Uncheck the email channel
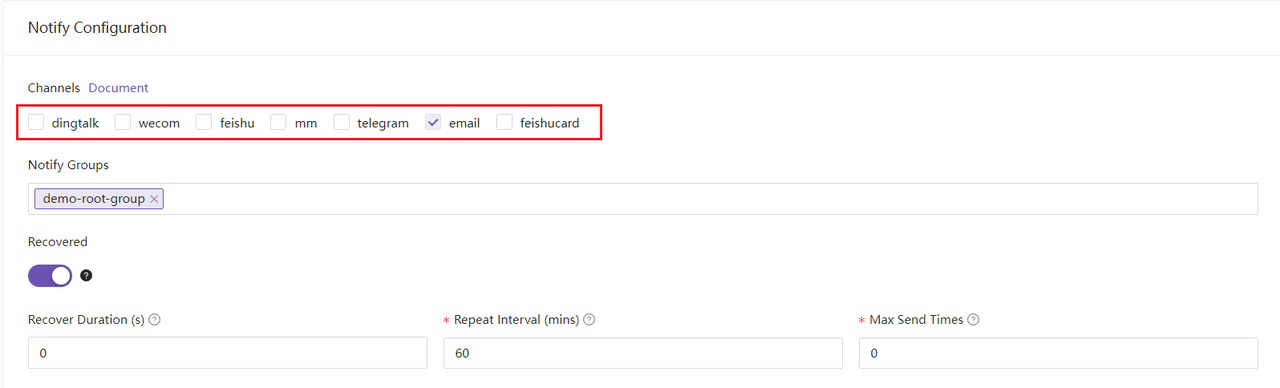1280x388 pixels. 434,122
